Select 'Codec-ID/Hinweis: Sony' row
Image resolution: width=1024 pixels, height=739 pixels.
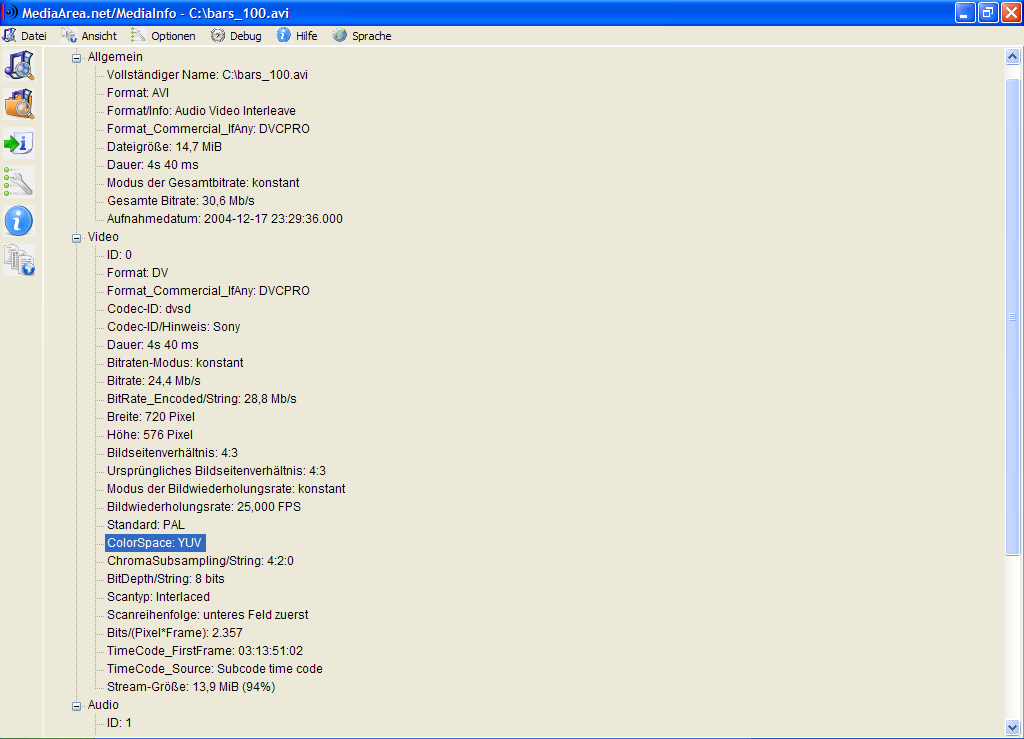(x=174, y=327)
